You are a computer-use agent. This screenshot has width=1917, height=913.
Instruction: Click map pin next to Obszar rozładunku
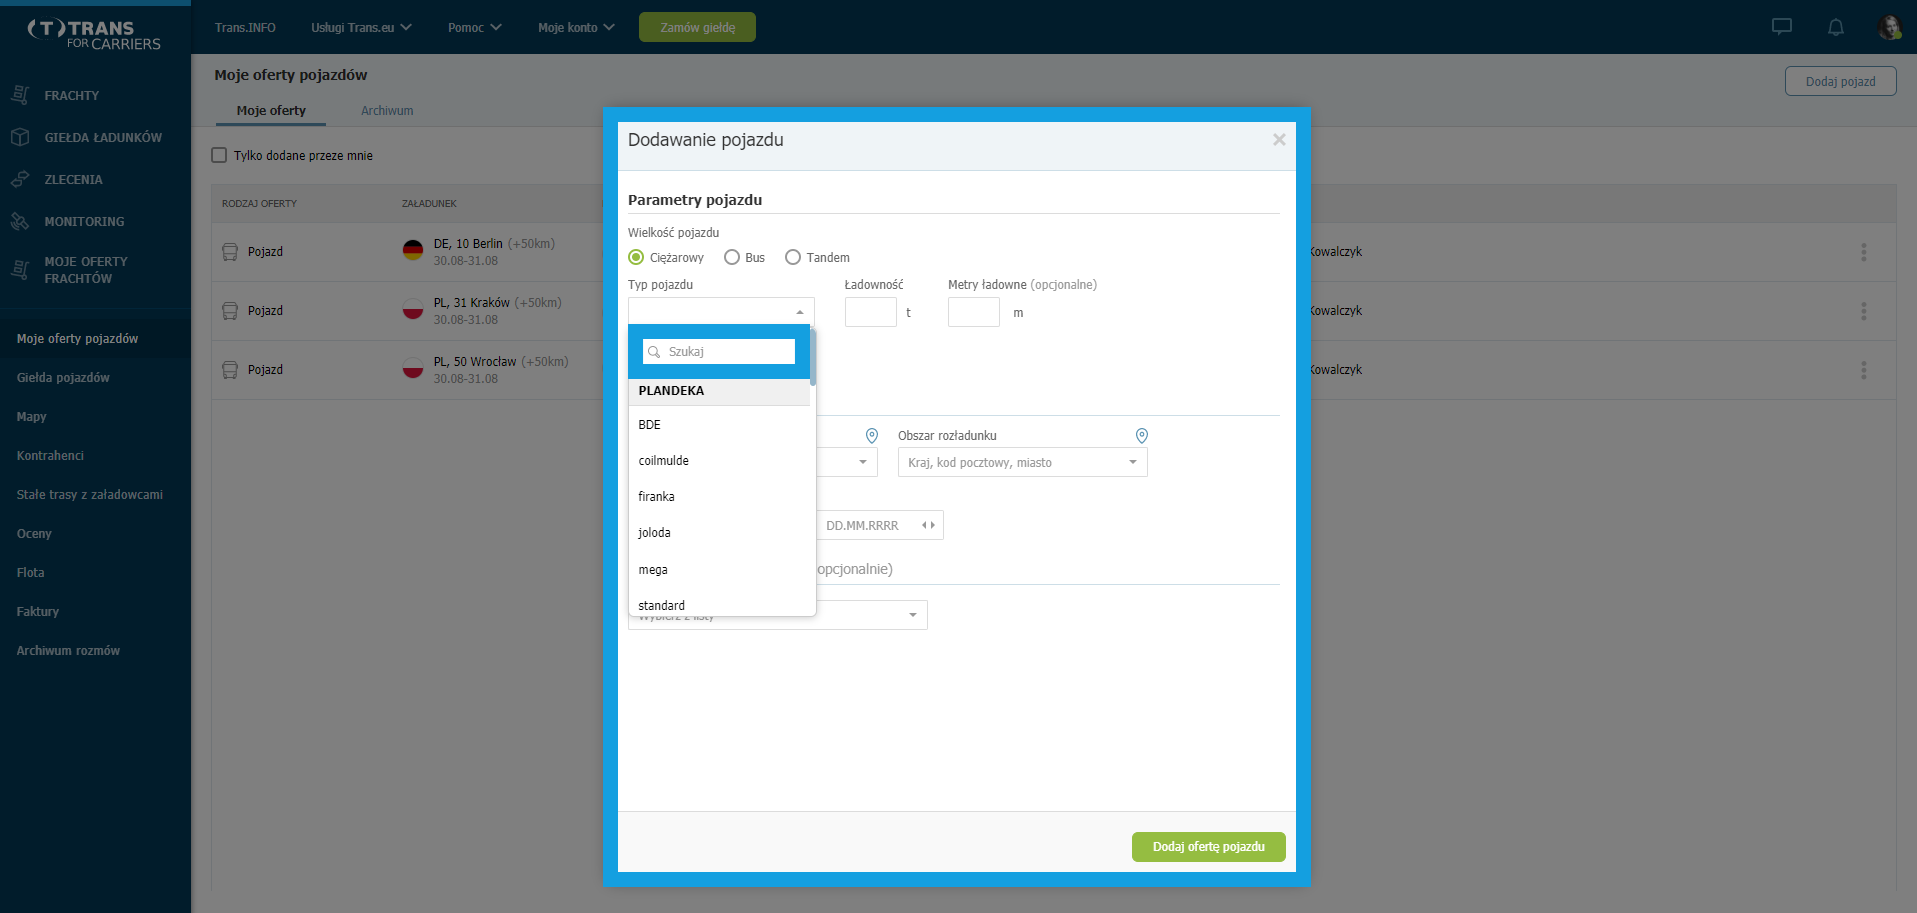(x=1142, y=435)
